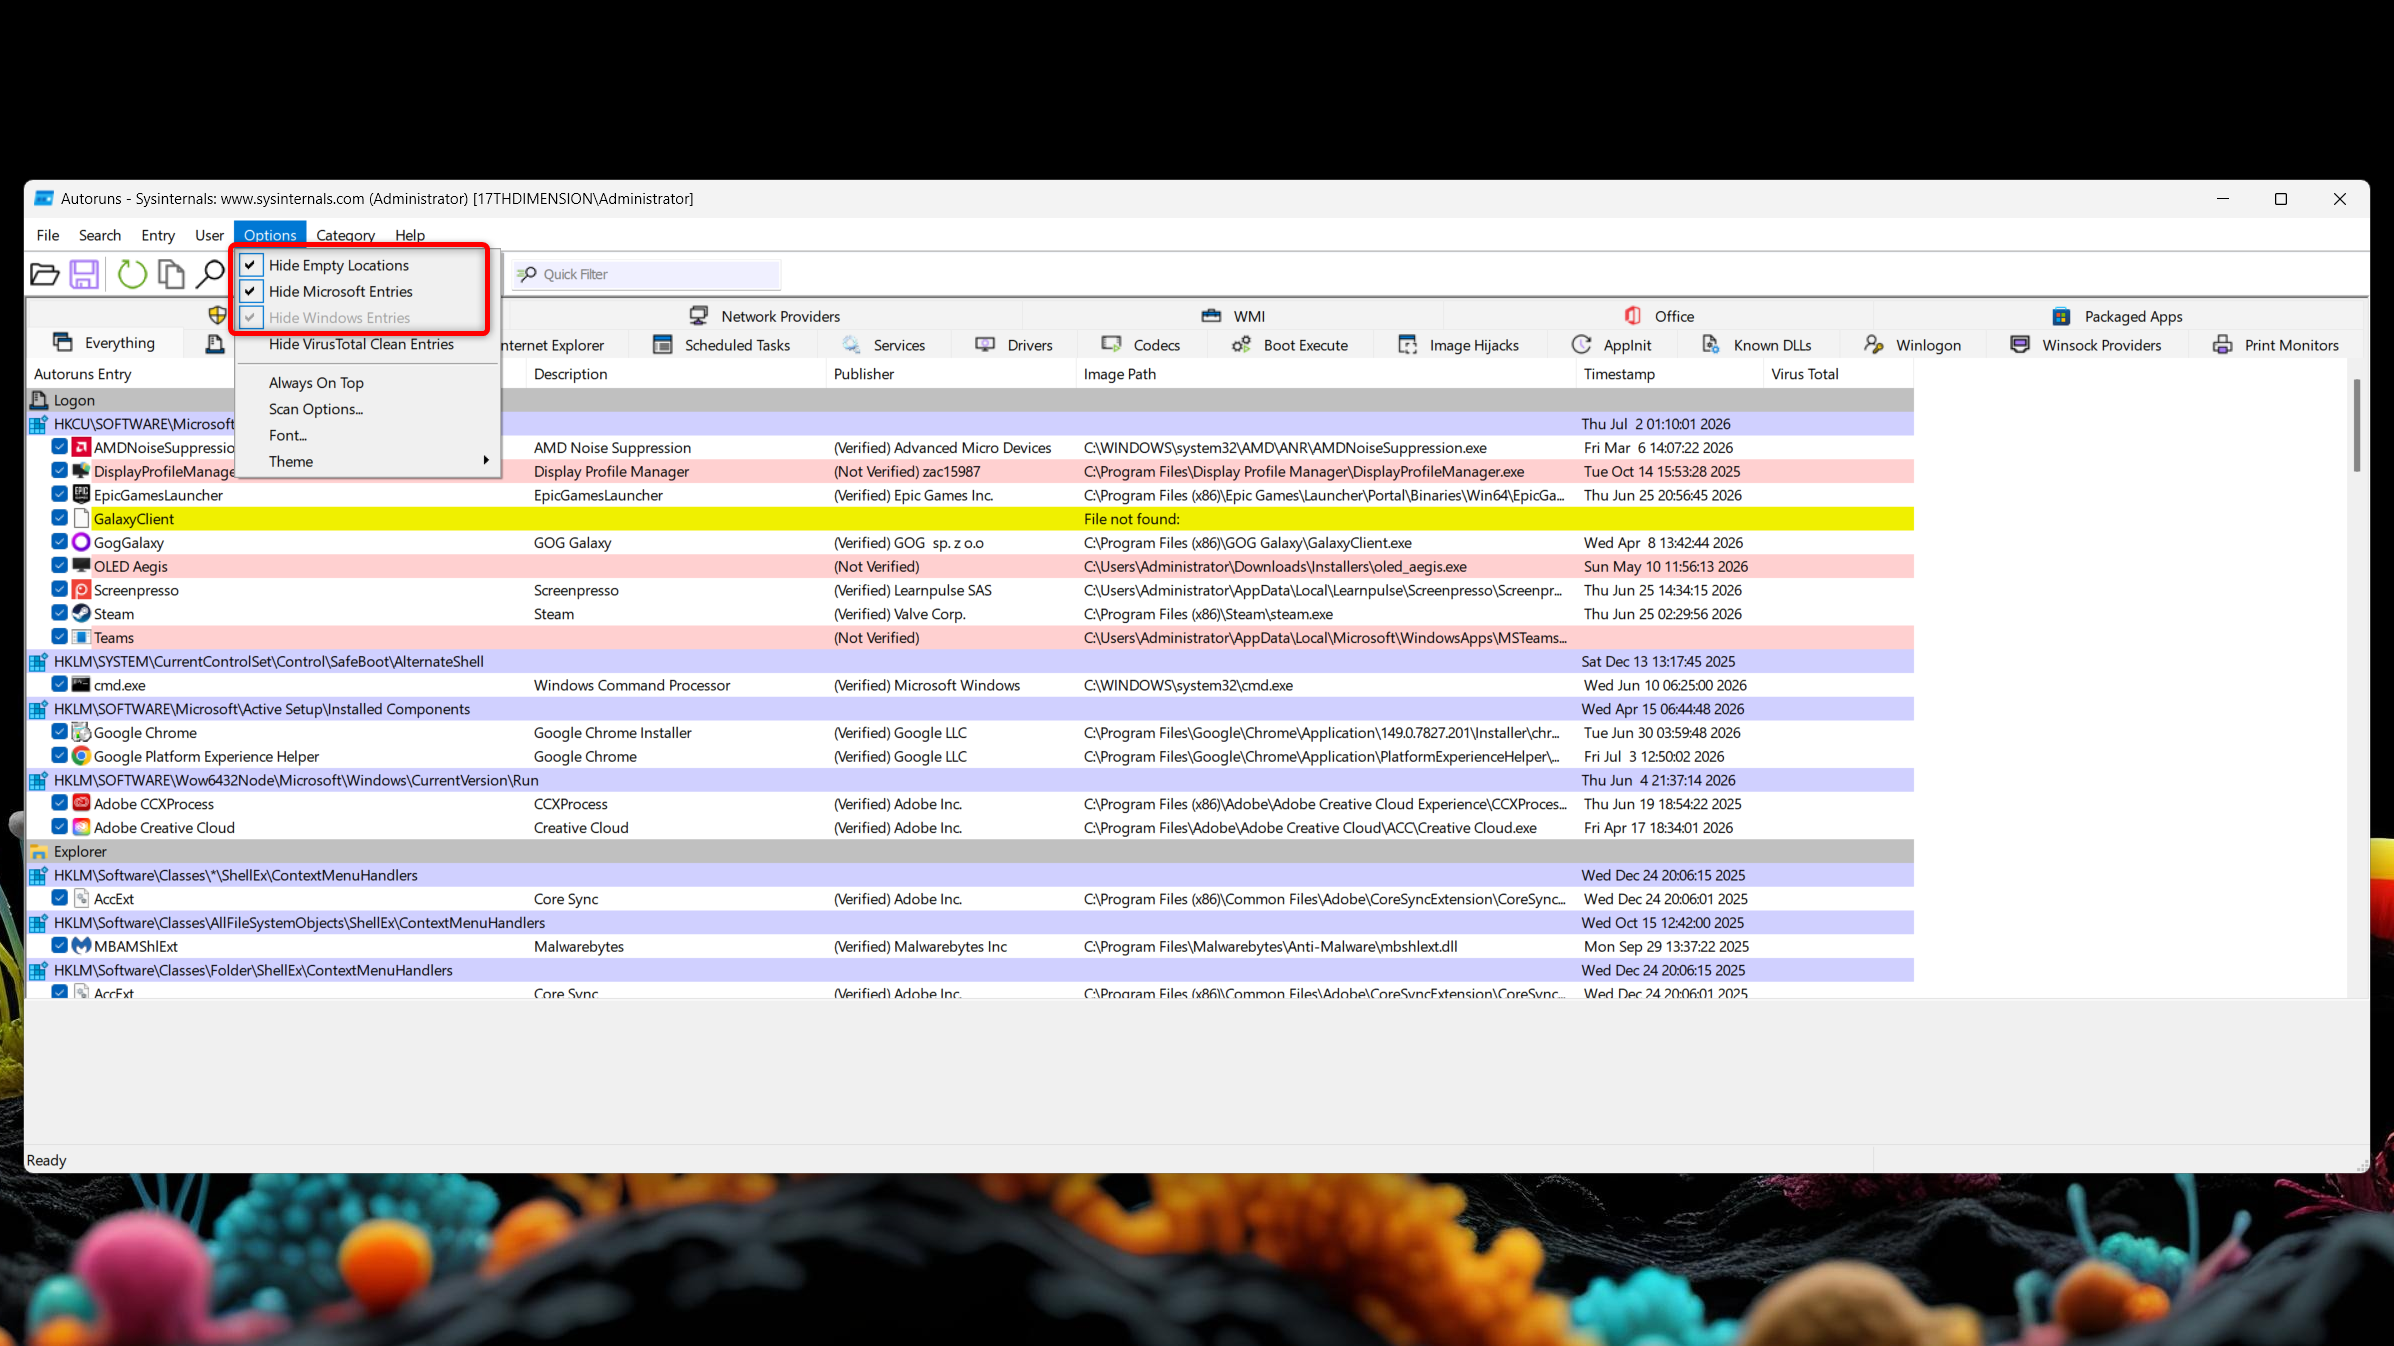2394x1346 pixels.
Task: Open the Category menu
Action: pos(345,235)
